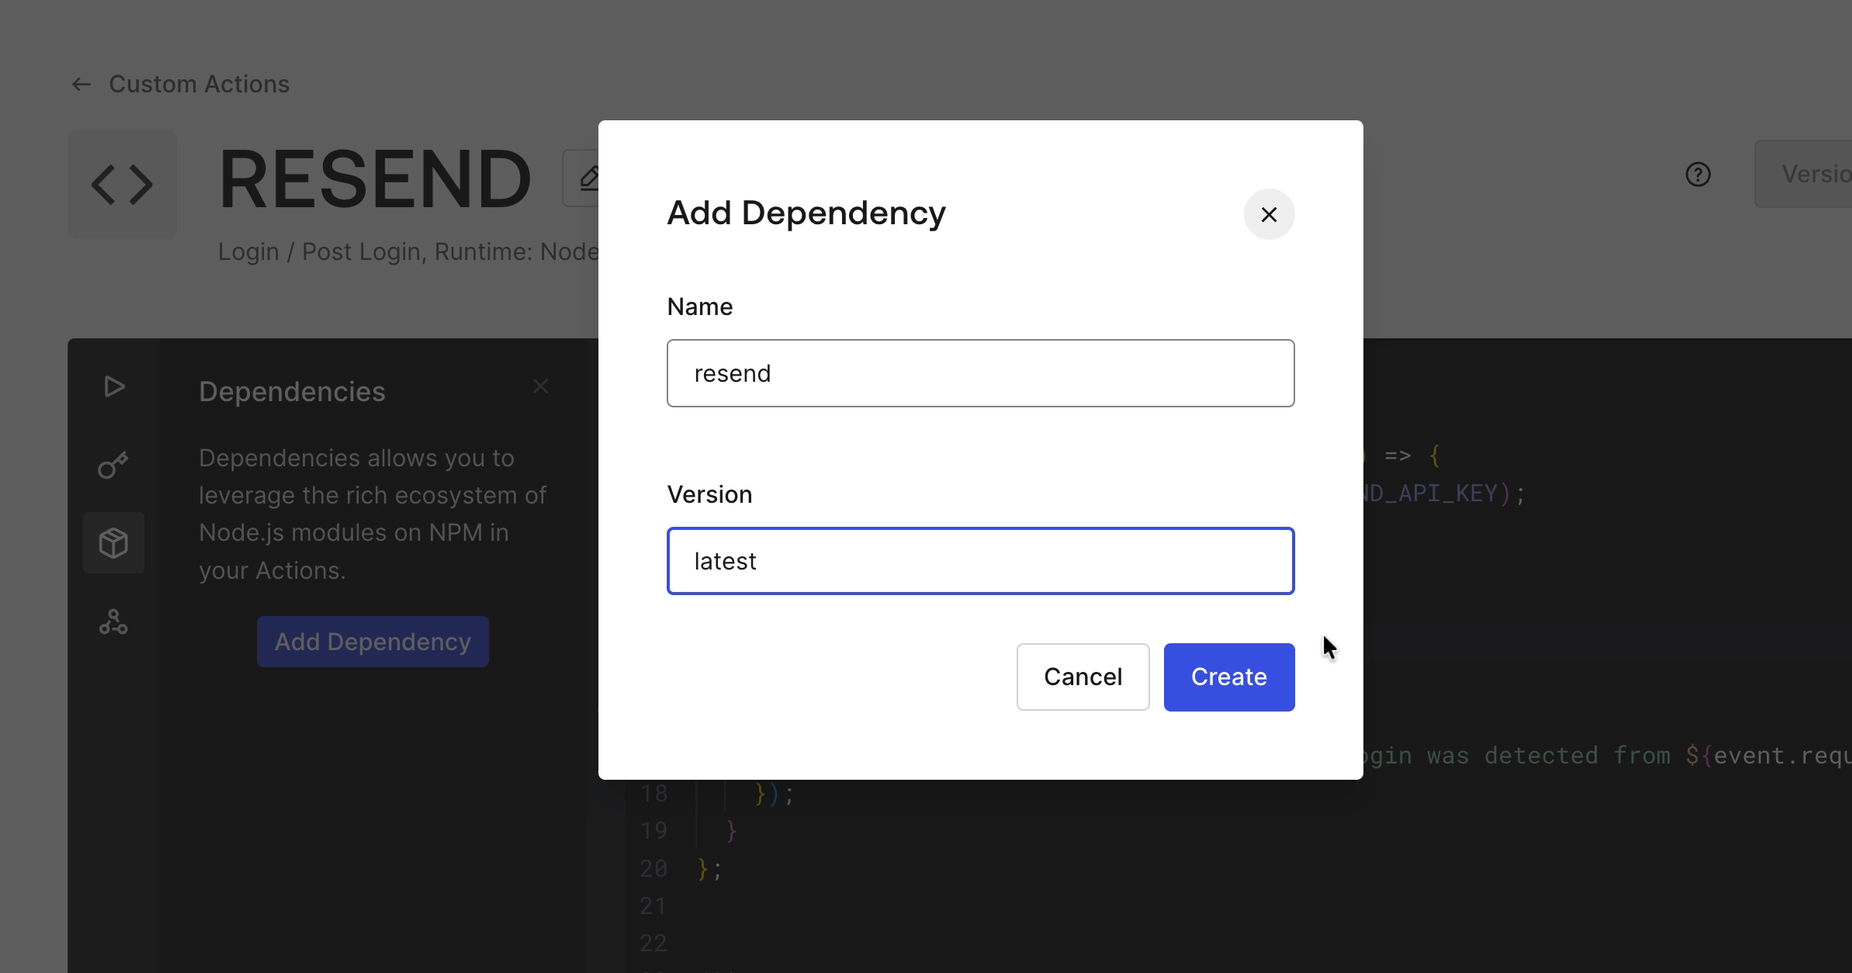
Task: Click the Add Dependency dialog title
Action: click(806, 213)
